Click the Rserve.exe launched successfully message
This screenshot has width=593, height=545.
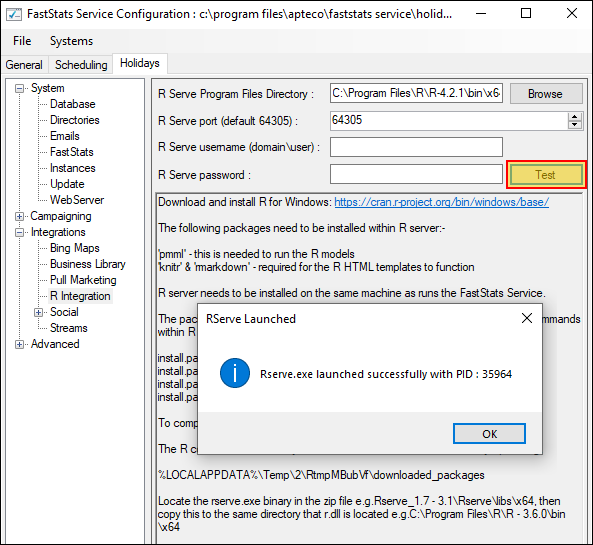[386, 374]
